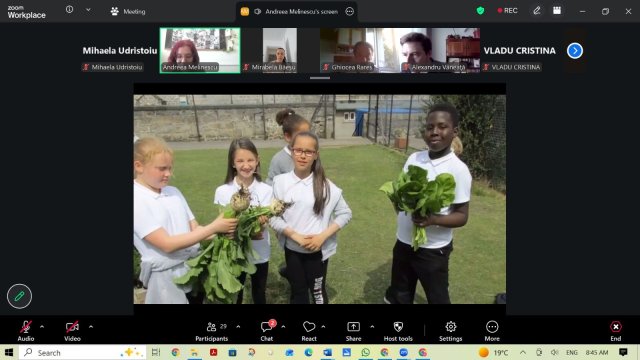Select Mirabela Baeju video thumbnail
Image resolution: width=640 pixels, height=360 pixels.
pyautogui.click(x=280, y=51)
